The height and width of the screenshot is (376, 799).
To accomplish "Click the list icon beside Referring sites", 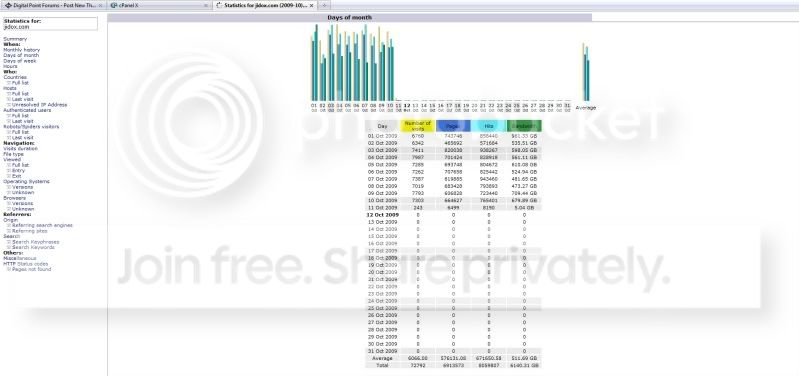I will (9, 231).
